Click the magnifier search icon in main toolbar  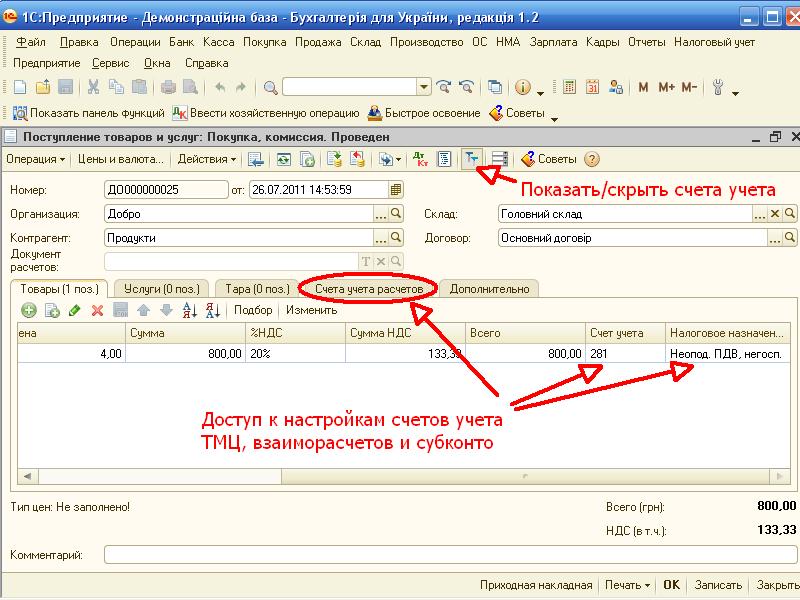270,88
